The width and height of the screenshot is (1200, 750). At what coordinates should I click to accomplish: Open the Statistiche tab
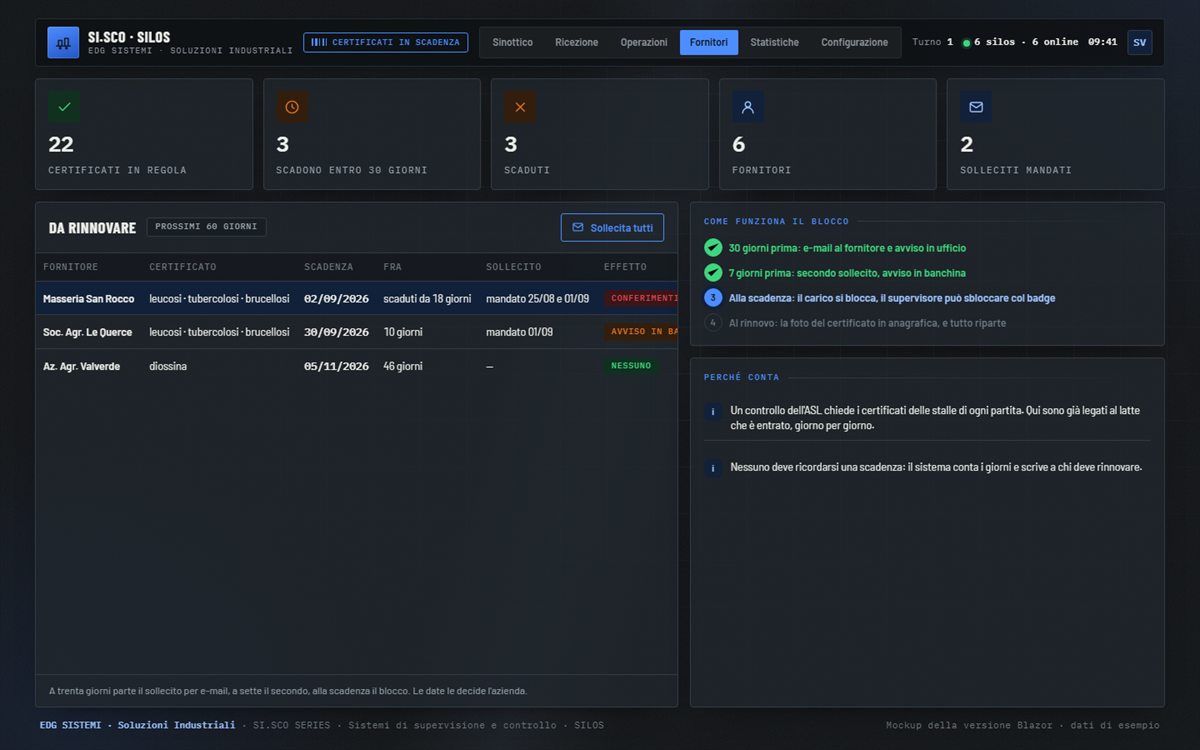click(x=775, y=42)
